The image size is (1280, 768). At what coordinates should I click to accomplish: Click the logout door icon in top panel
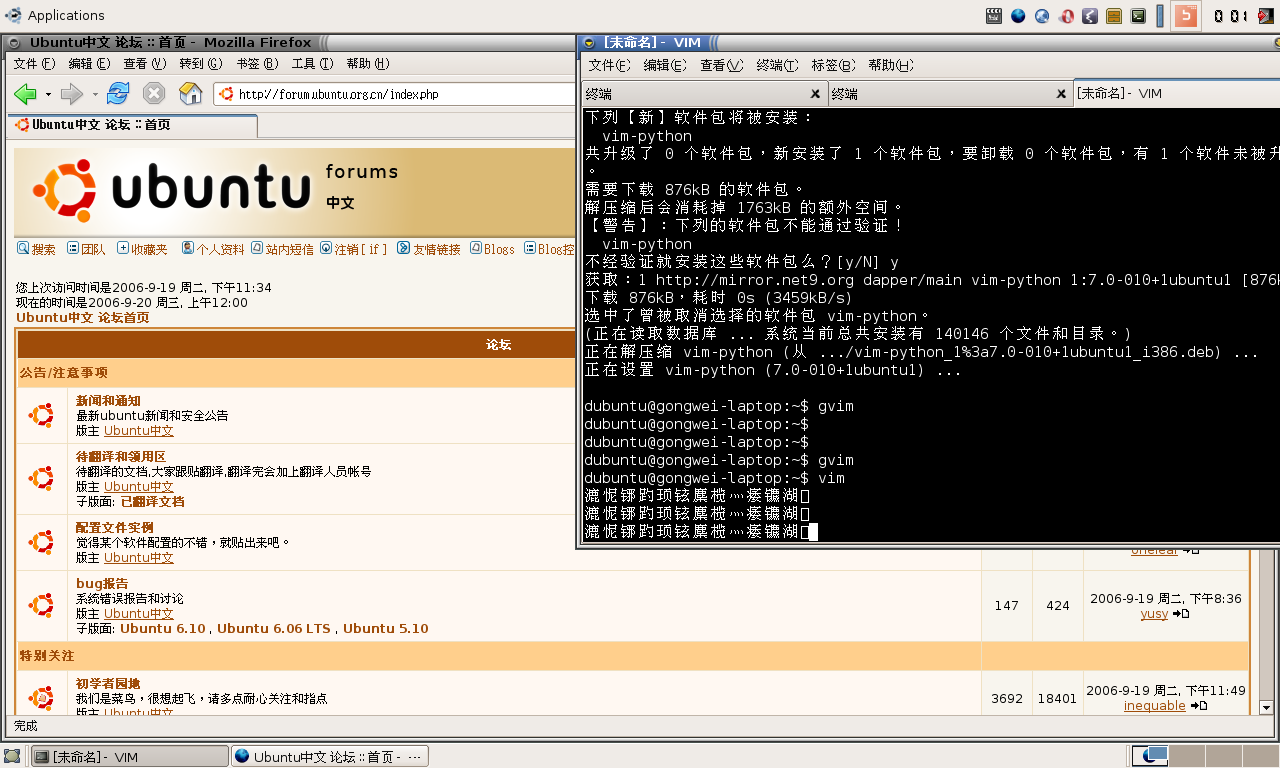1266,15
